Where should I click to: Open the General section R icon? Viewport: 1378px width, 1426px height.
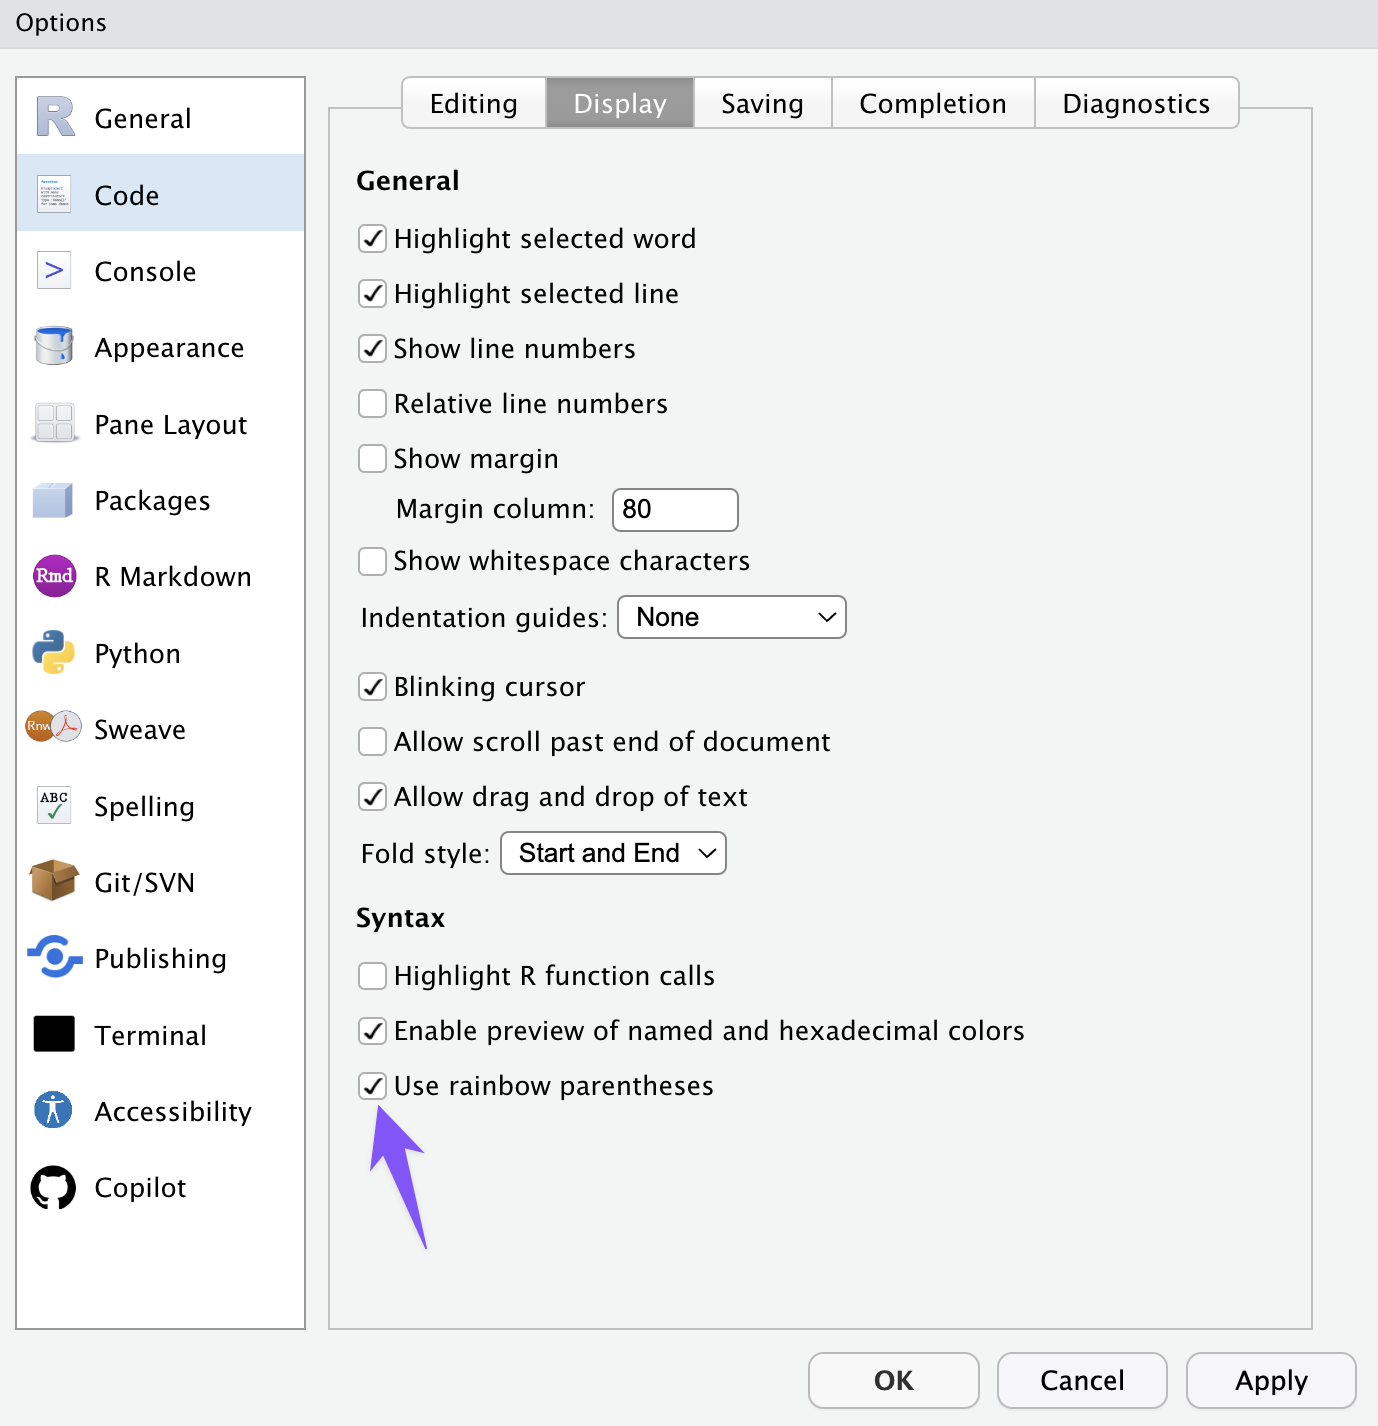(x=55, y=117)
